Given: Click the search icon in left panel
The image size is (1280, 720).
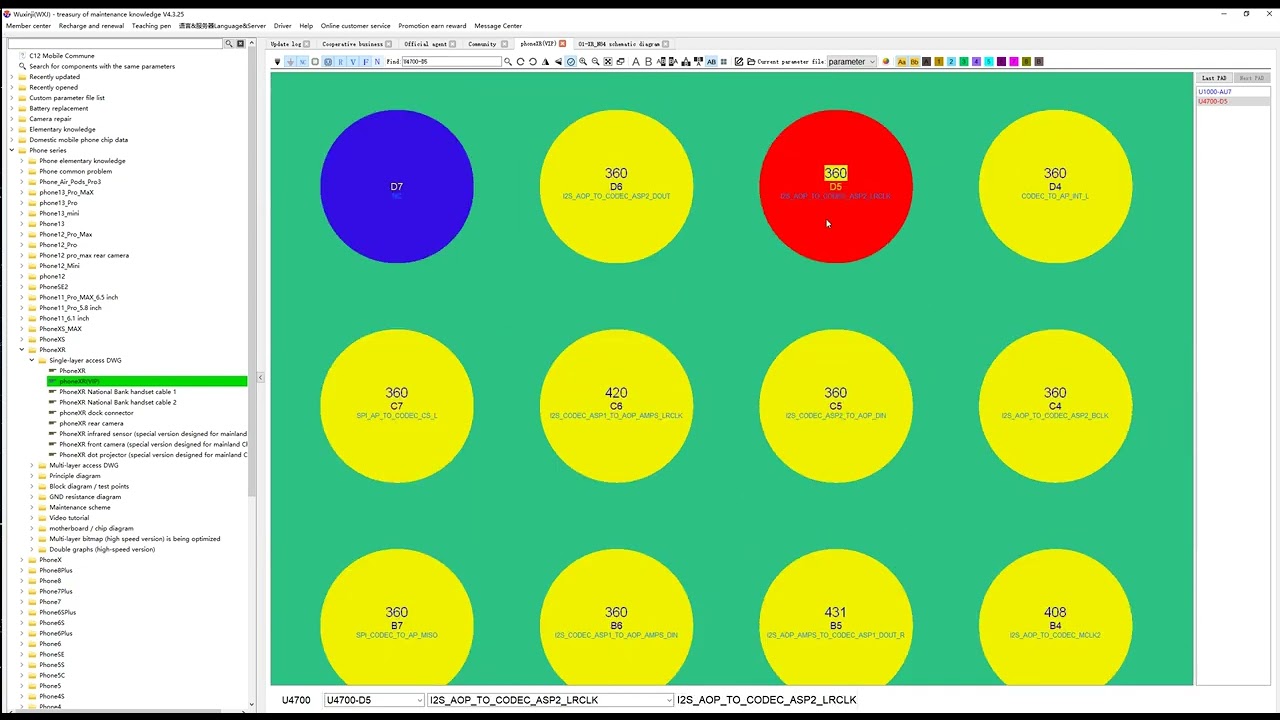Looking at the screenshot, I should pos(229,44).
